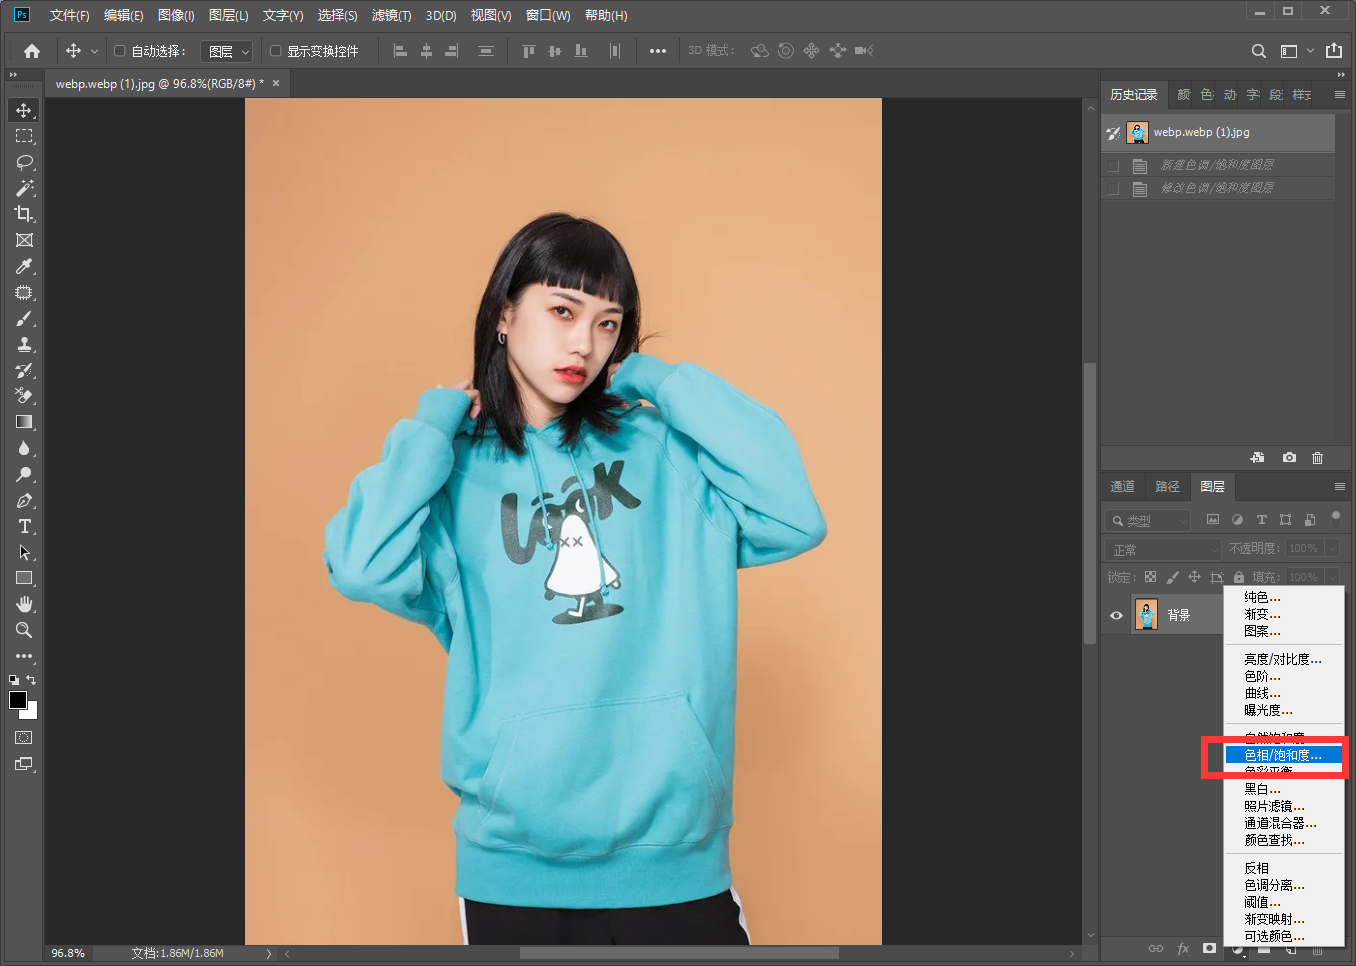
Task: Switch to the 通道 tab
Action: 1122,487
